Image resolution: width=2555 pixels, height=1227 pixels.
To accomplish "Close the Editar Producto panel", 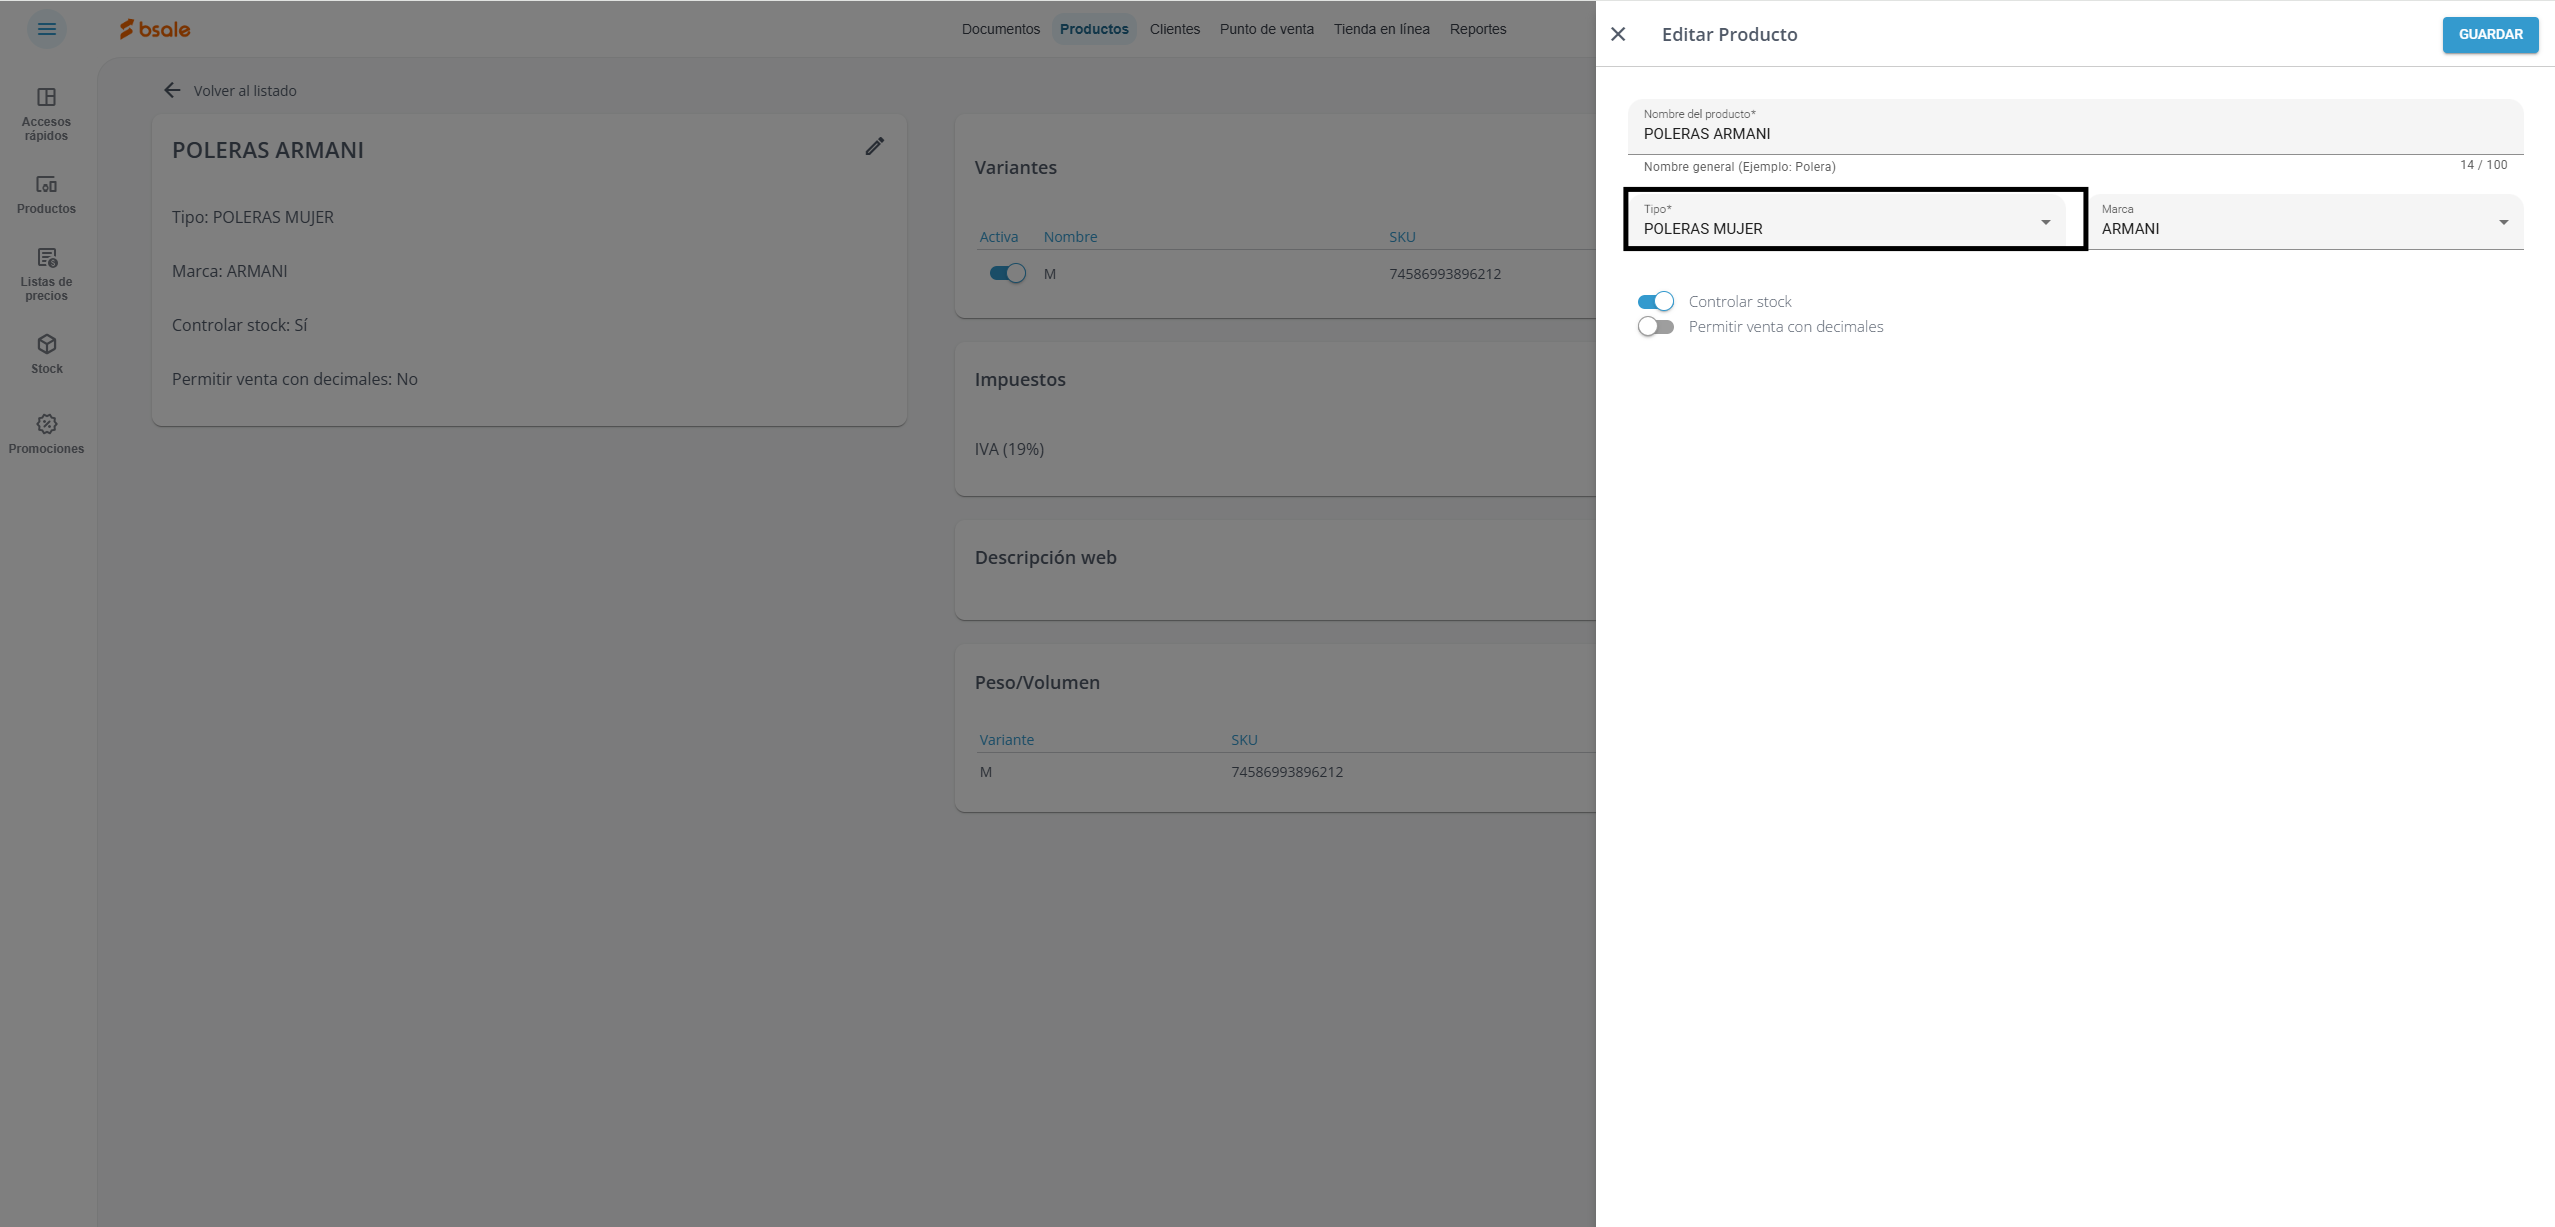I will (x=1618, y=34).
